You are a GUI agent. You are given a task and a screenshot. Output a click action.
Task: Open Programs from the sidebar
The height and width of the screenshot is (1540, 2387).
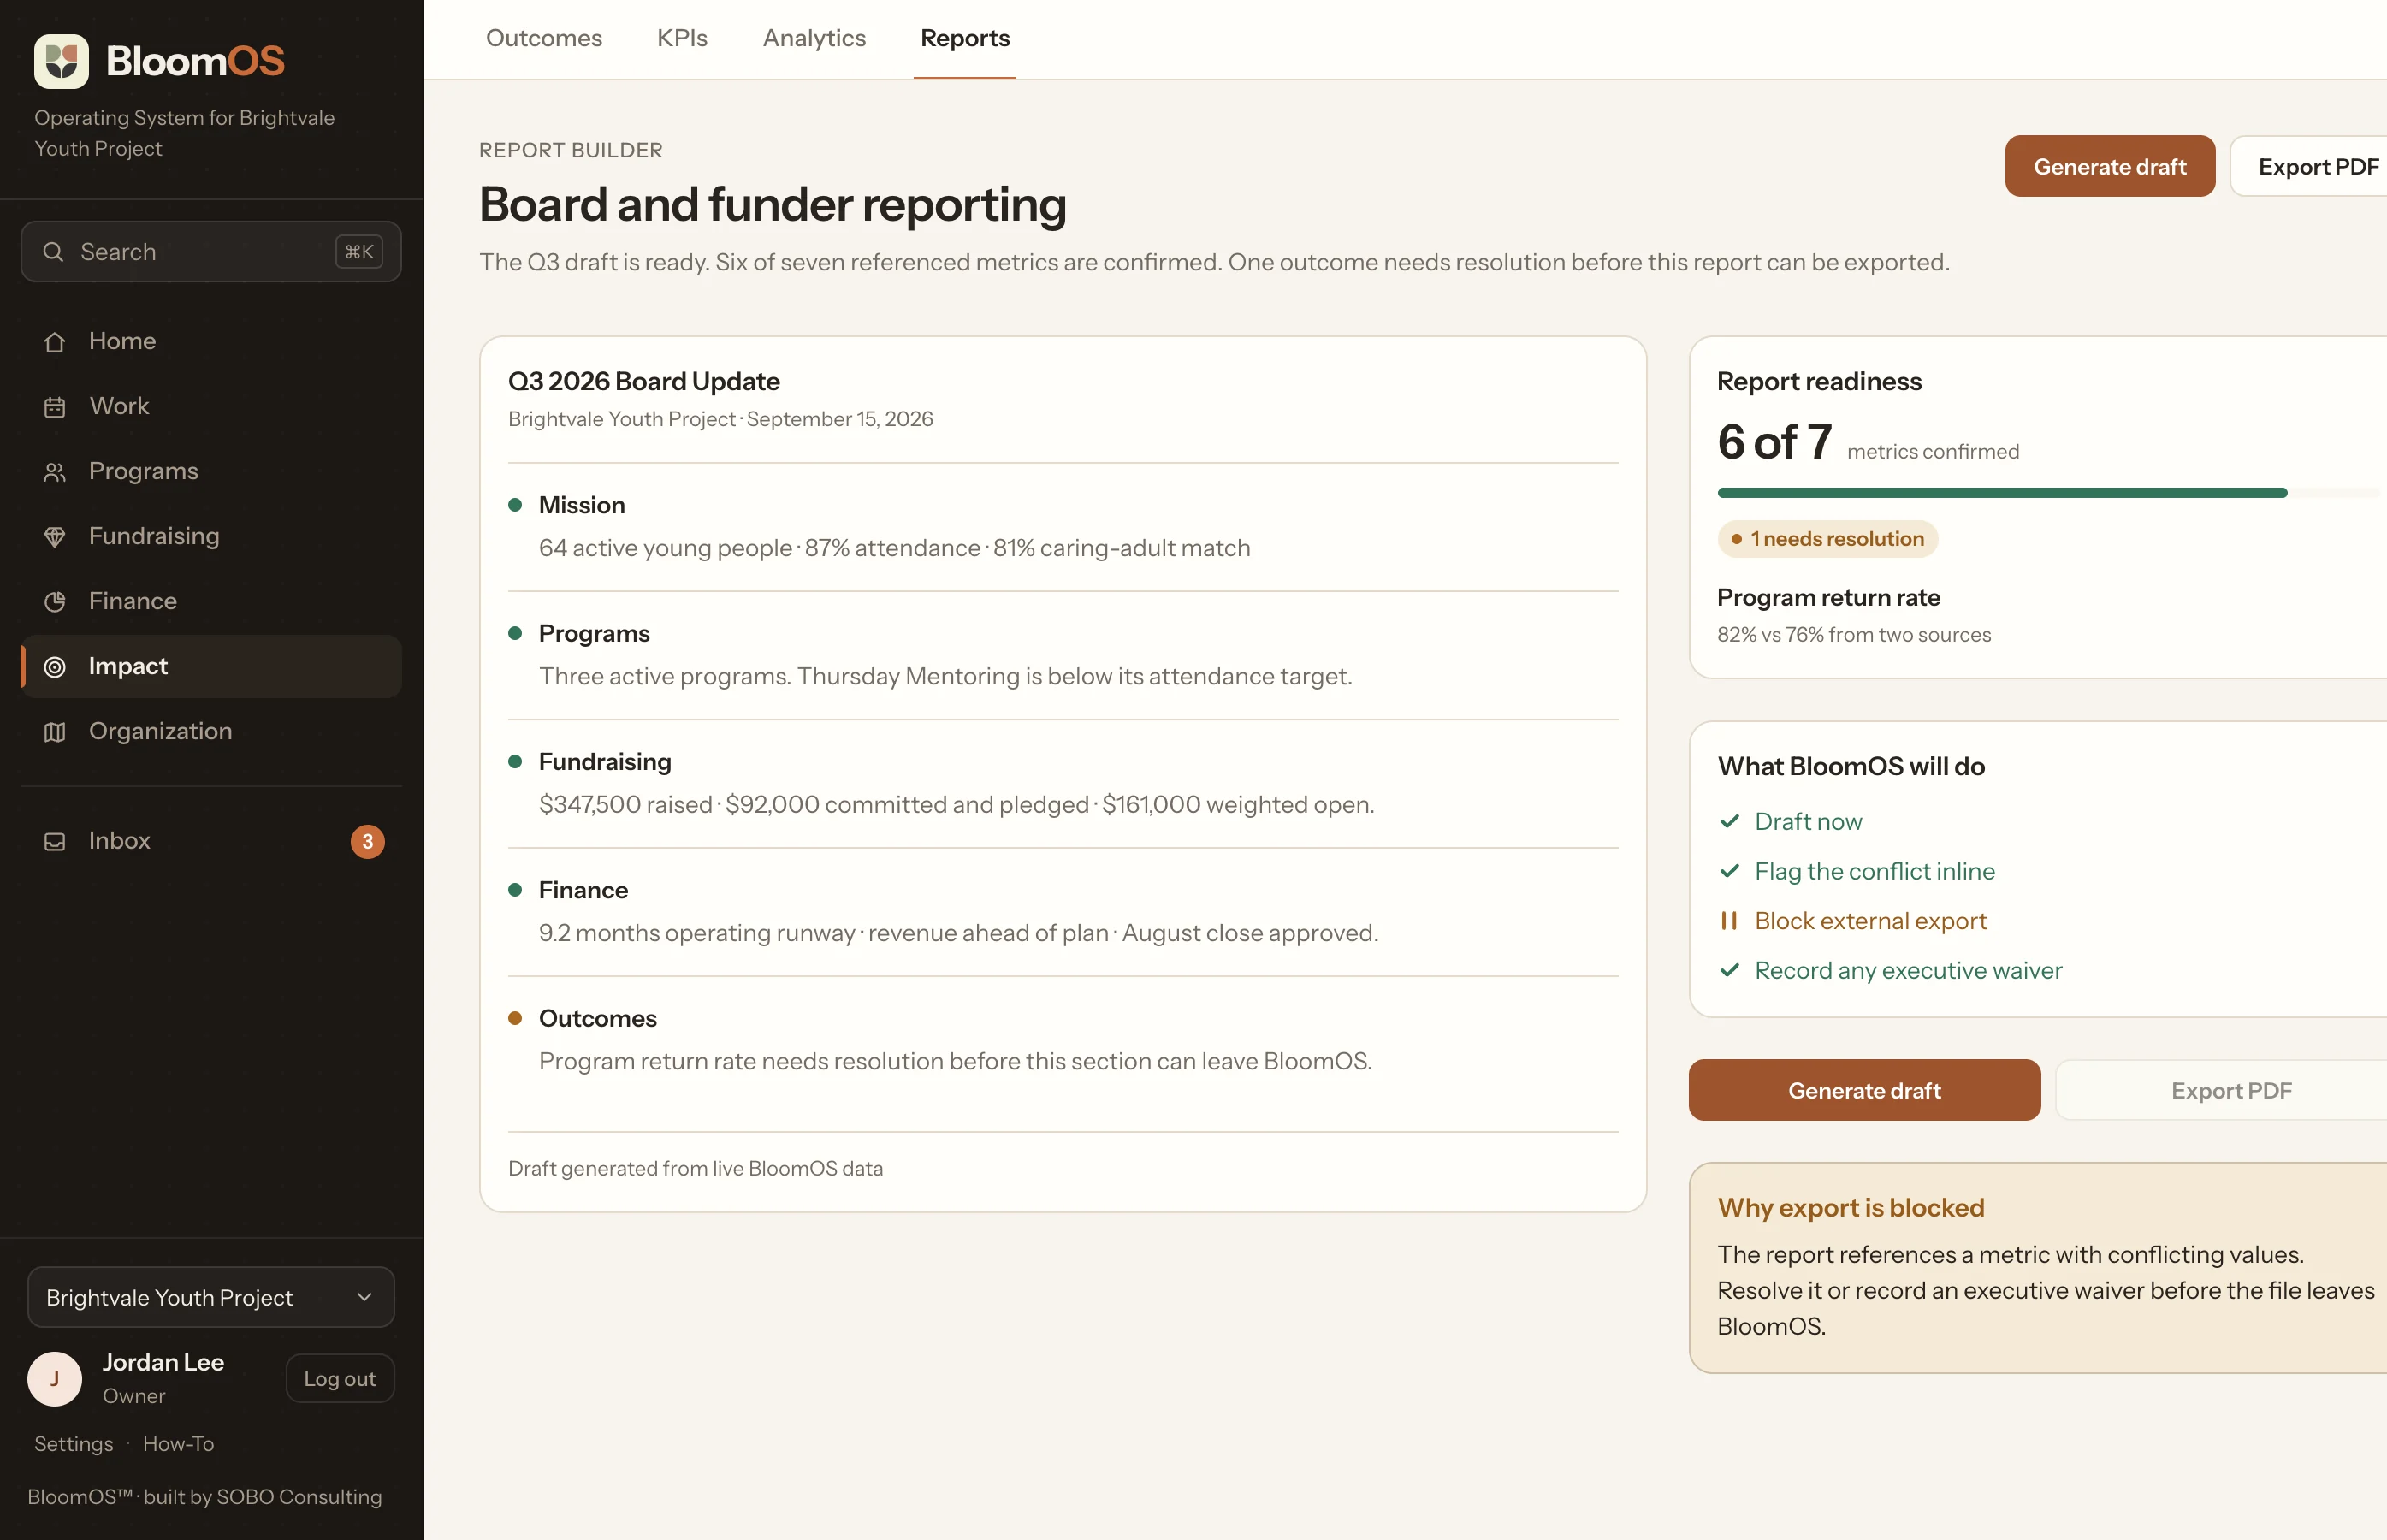point(211,472)
